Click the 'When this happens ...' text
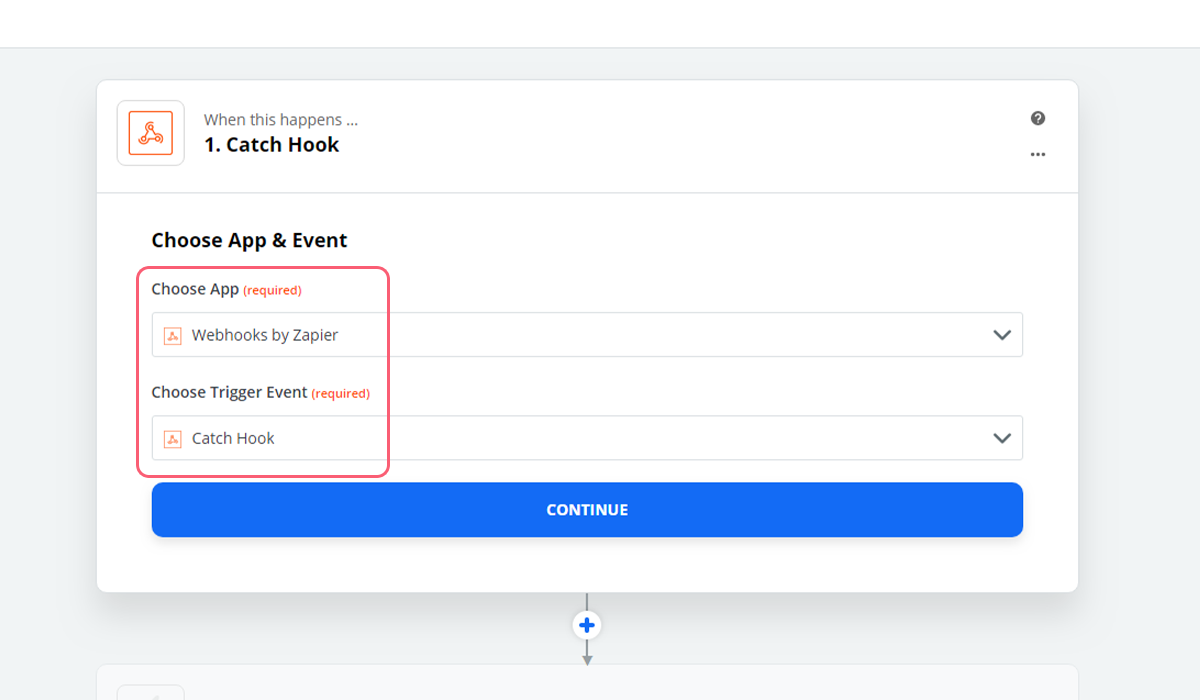 281,120
